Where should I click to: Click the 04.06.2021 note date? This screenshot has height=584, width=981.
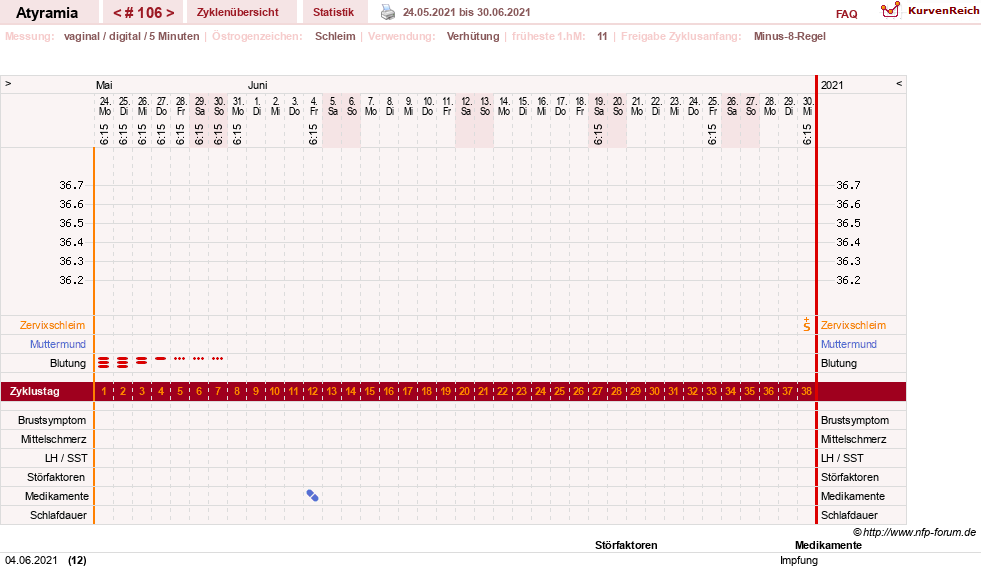31,560
